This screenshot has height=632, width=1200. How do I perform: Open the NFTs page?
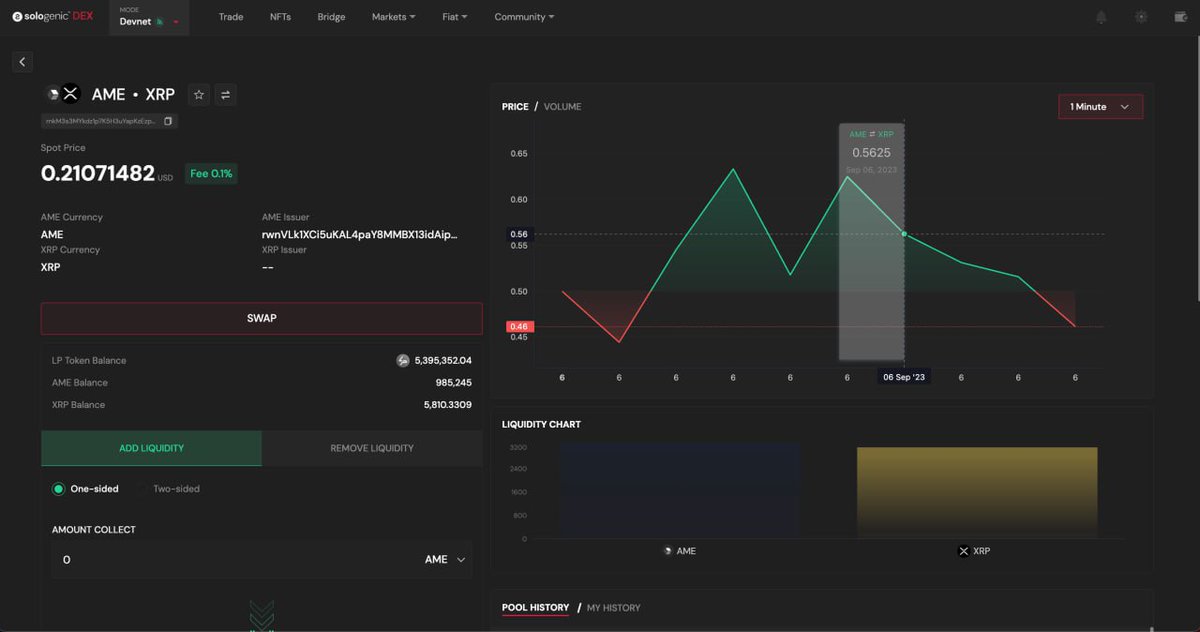(x=281, y=17)
